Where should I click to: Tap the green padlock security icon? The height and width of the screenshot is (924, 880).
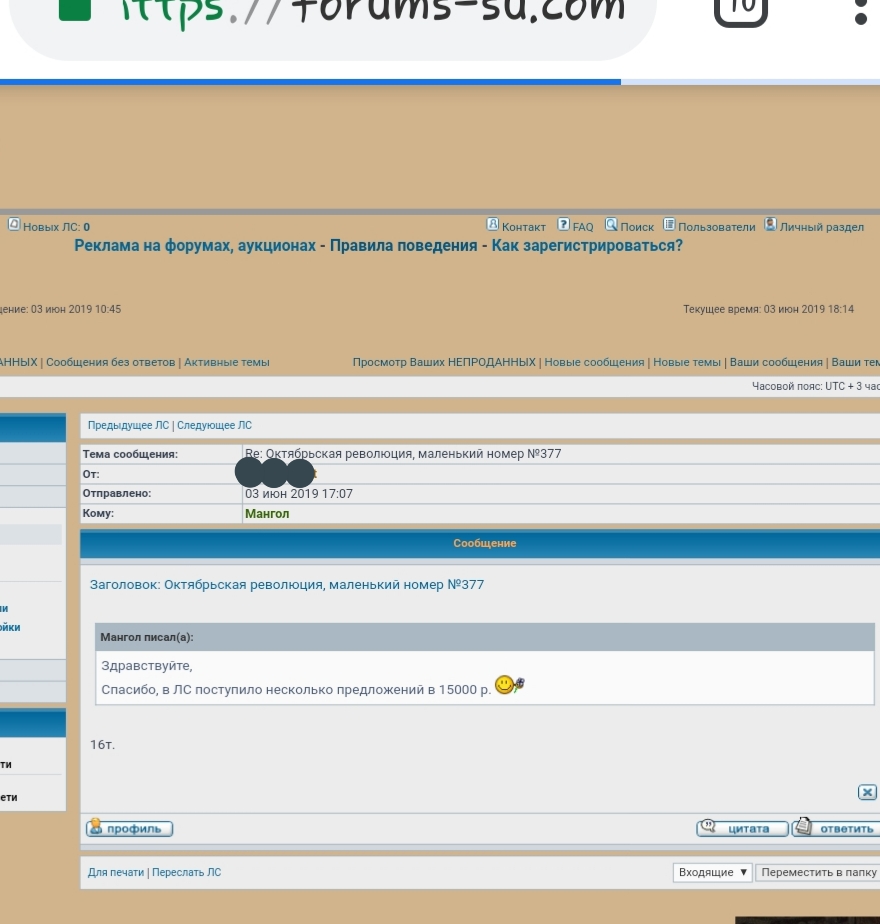75,10
